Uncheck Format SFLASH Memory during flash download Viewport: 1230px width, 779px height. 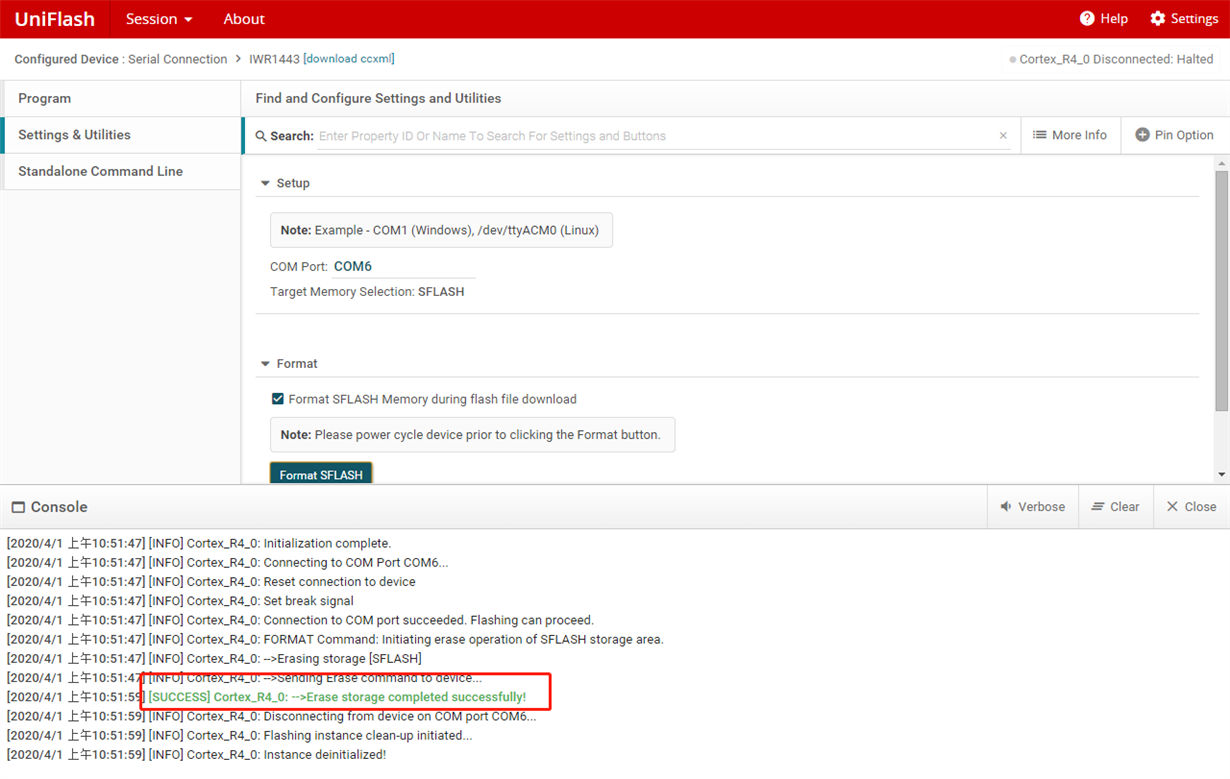[x=278, y=399]
